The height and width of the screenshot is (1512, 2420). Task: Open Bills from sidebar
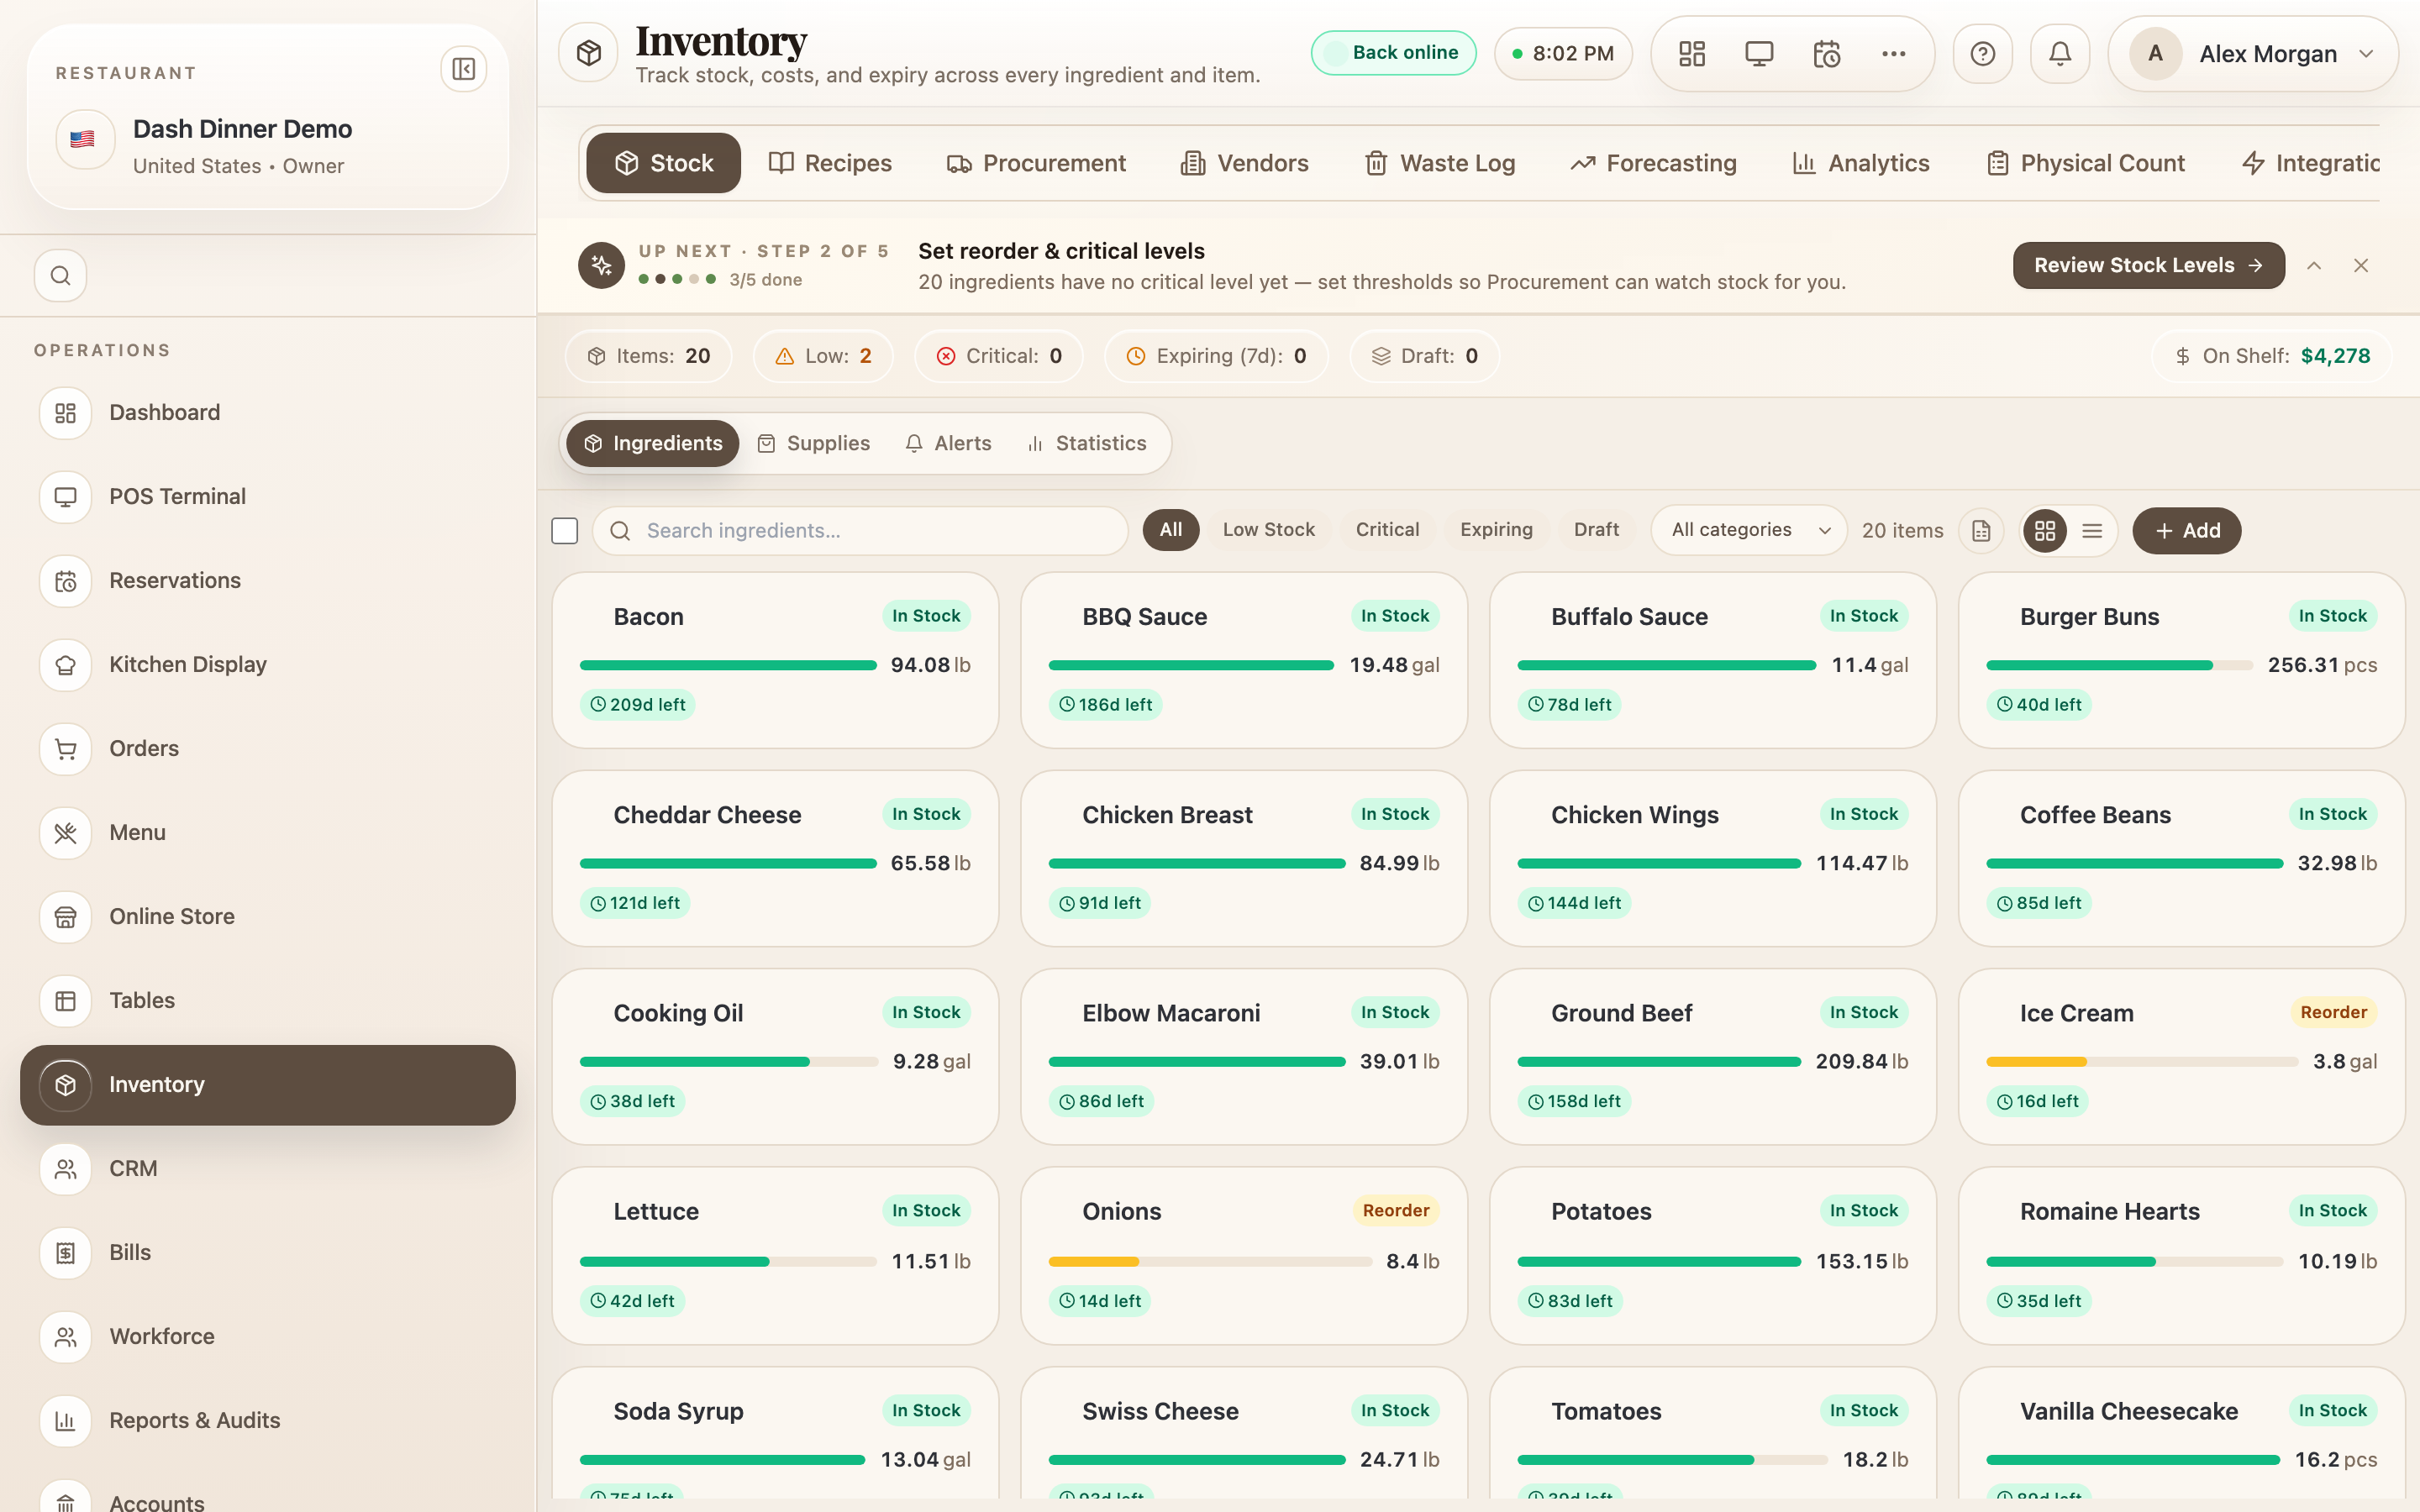point(267,1253)
